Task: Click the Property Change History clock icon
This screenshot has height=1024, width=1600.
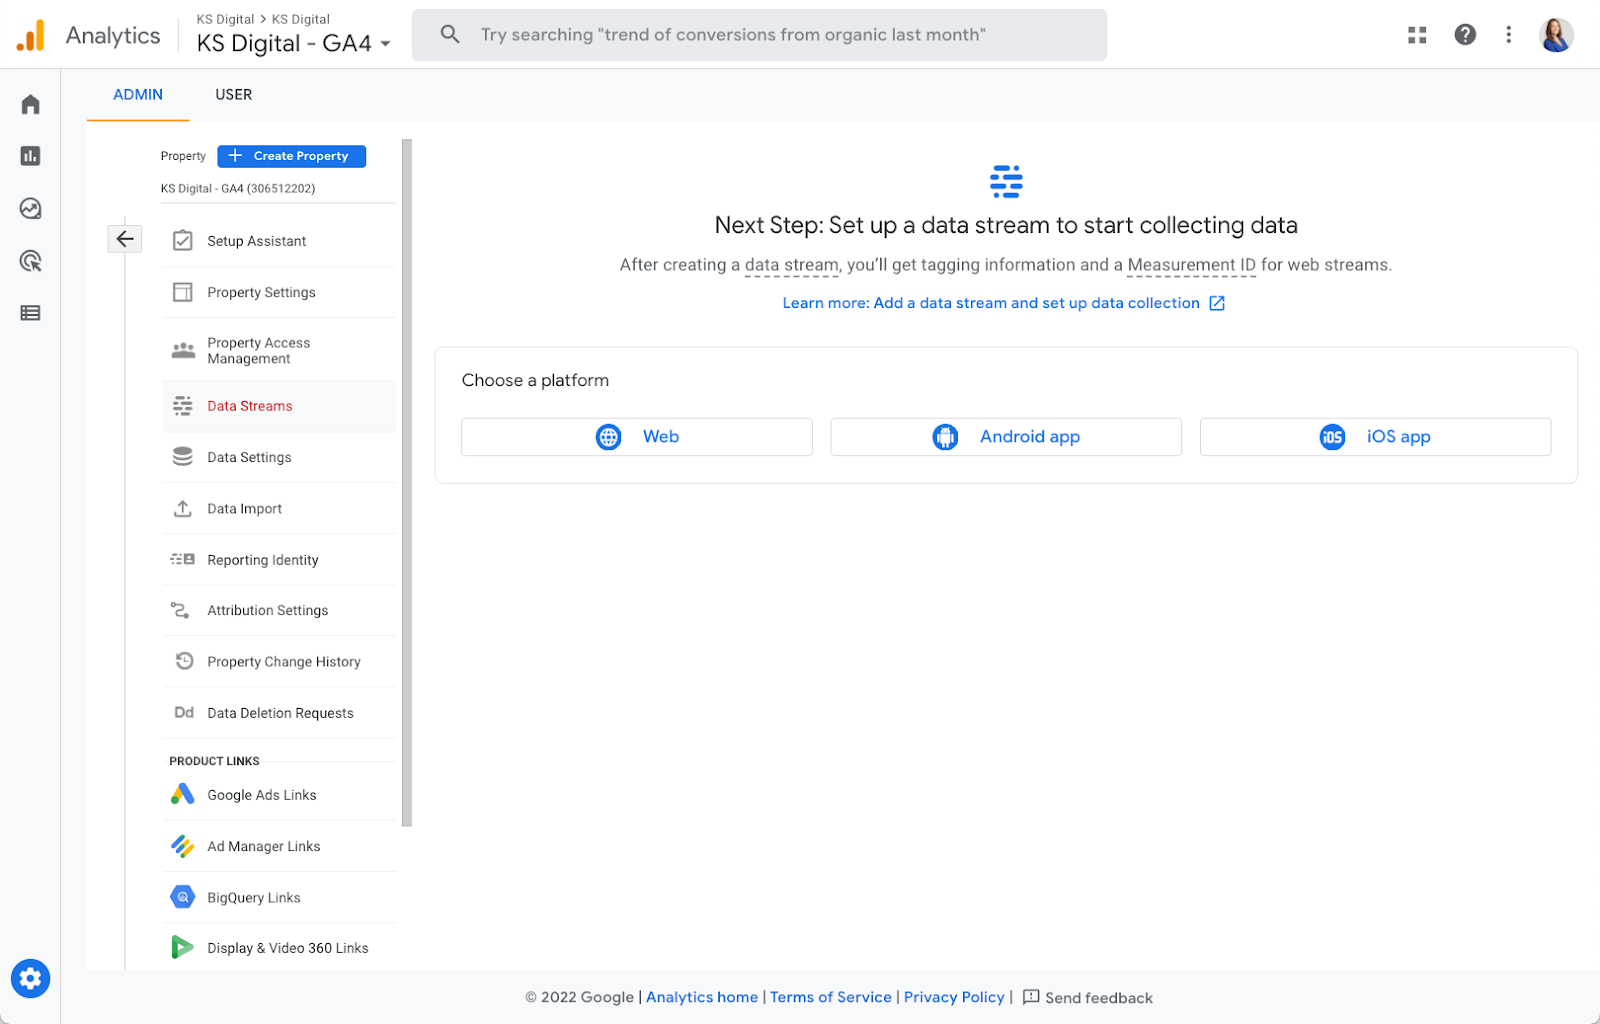Action: (184, 661)
